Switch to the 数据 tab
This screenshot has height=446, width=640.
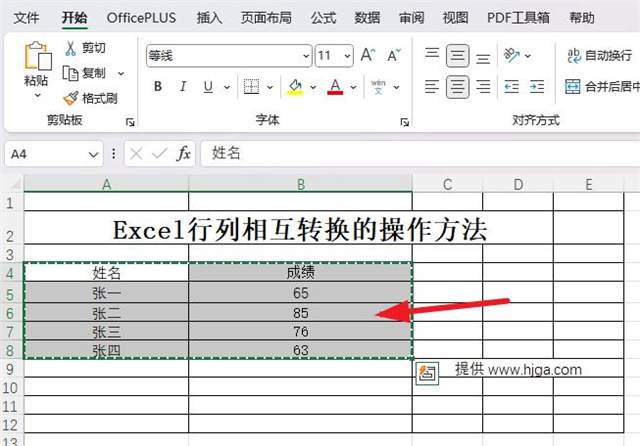pos(367,18)
